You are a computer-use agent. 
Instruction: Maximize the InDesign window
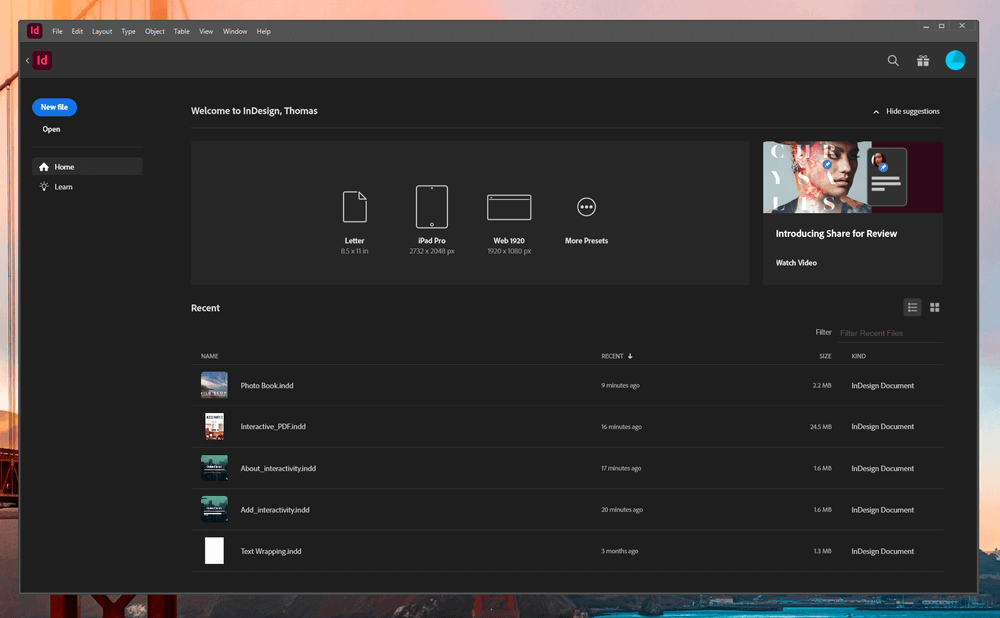coord(941,26)
